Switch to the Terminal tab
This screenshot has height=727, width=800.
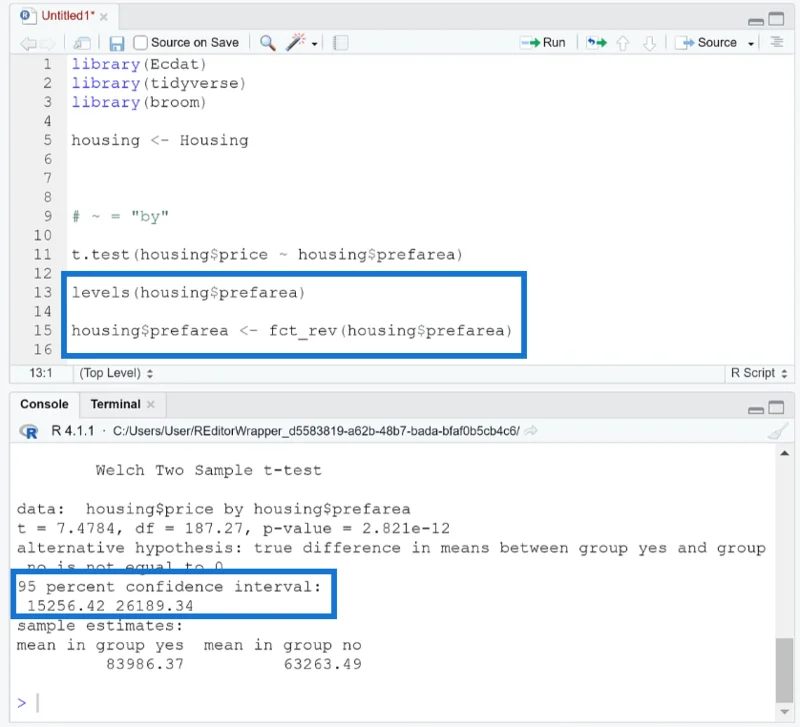tap(115, 405)
